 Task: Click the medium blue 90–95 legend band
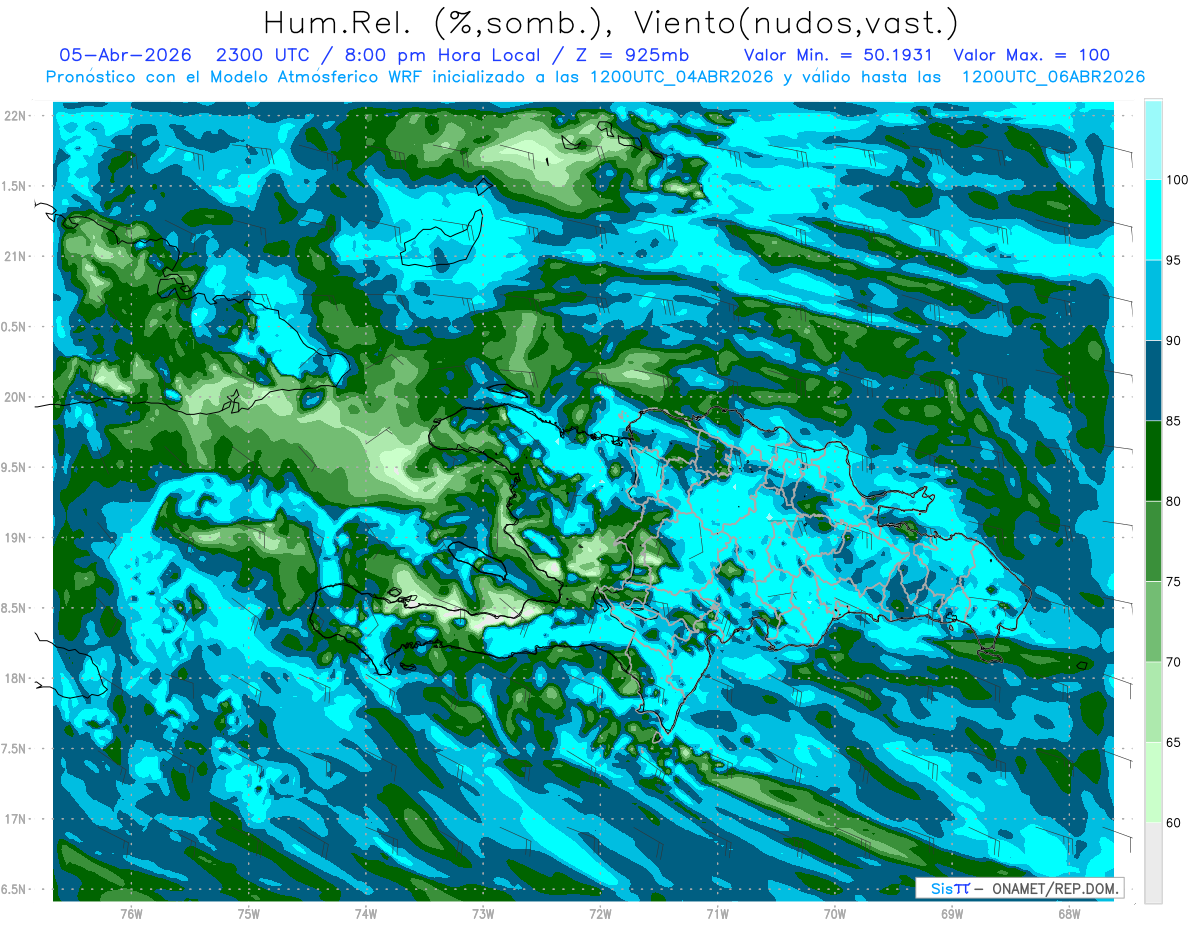[1153, 300]
